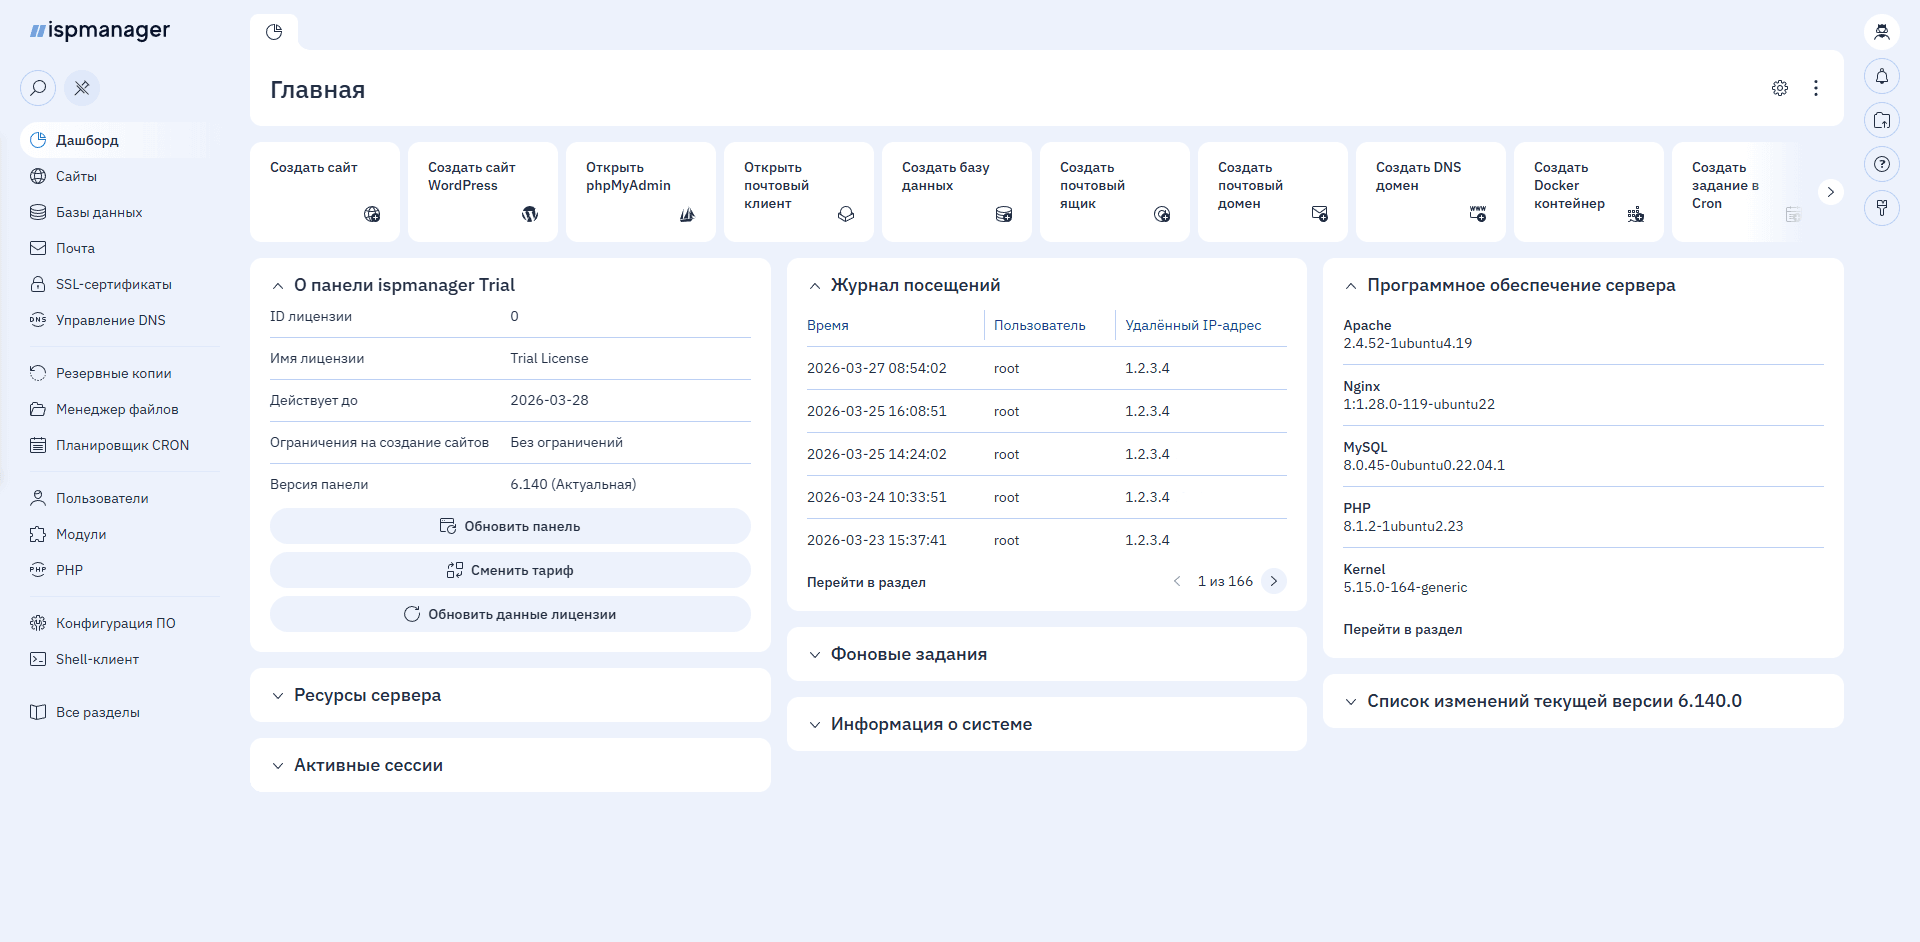Screen dimensions: 1920x942
Task: Click the brush theme icon in right bar
Action: click(1882, 208)
